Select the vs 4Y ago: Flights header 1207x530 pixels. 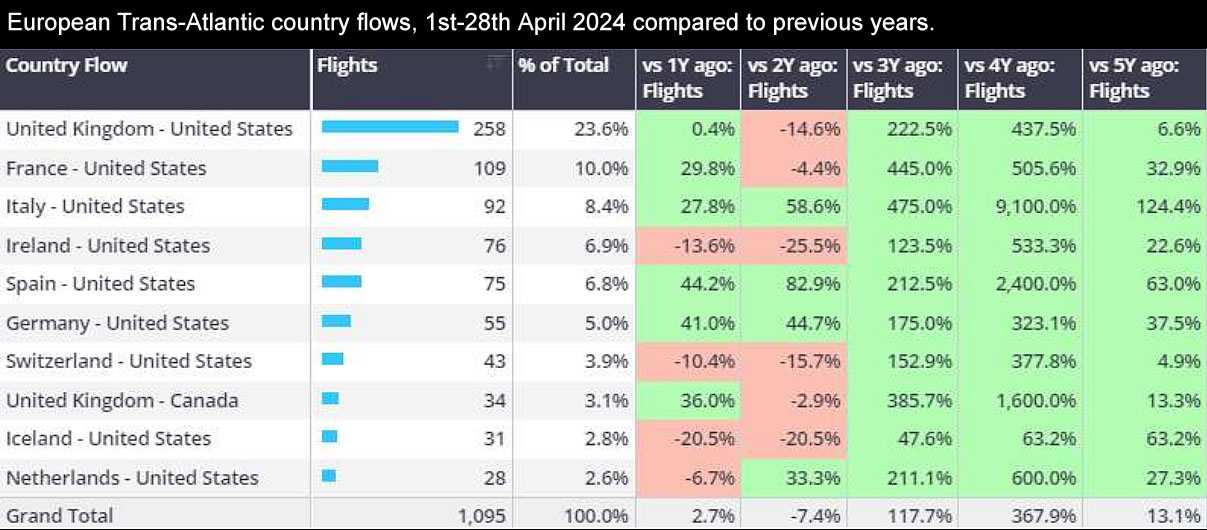coord(1010,78)
